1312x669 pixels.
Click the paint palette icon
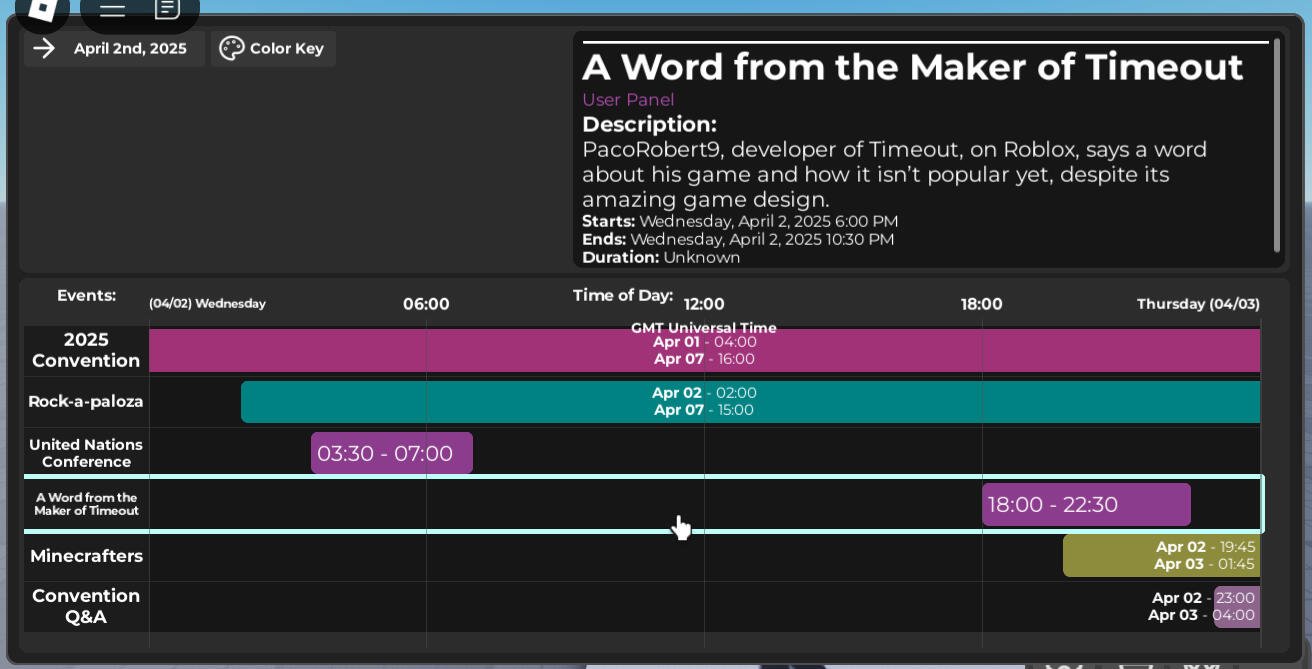(x=231, y=48)
